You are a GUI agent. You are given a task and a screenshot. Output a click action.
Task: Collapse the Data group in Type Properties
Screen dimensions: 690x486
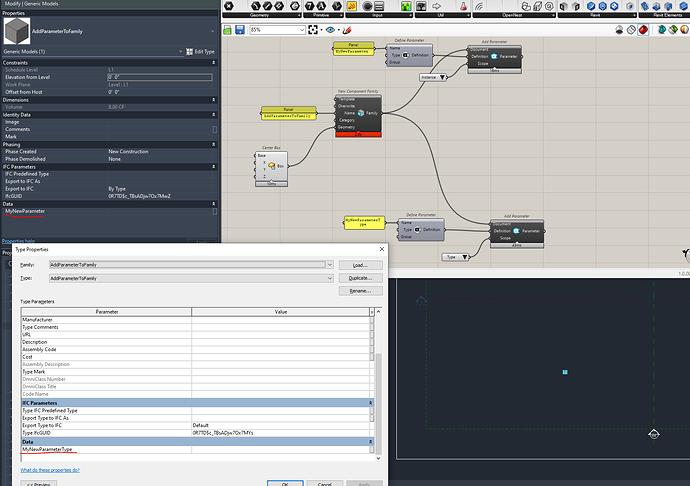point(371,442)
